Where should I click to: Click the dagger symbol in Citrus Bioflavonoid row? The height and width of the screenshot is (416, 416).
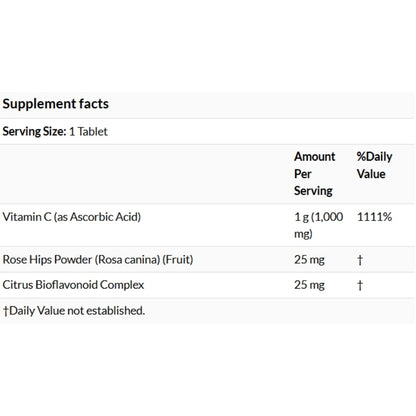pyautogui.click(x=360, y=285)
